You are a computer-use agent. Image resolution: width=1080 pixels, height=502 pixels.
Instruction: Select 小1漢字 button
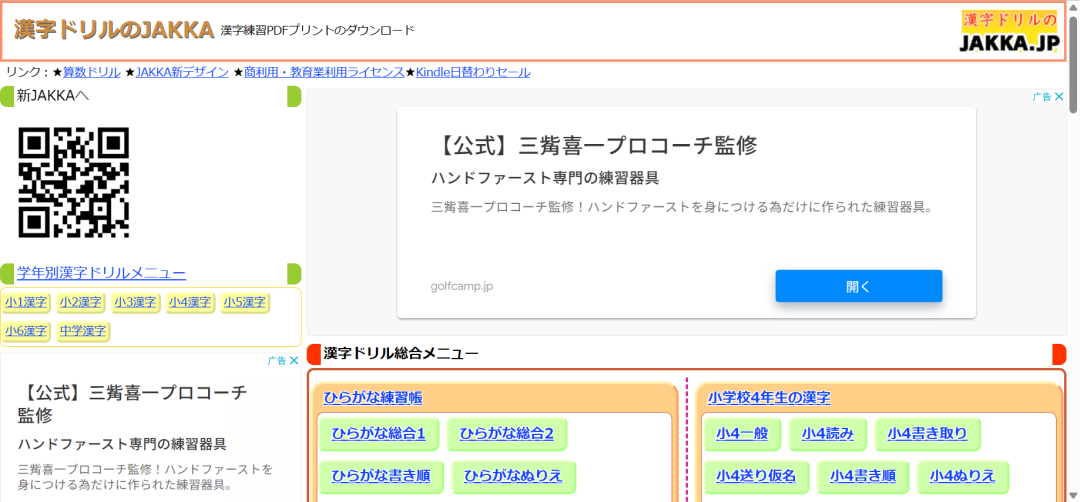pyautogui.click(x=26, y=302)
